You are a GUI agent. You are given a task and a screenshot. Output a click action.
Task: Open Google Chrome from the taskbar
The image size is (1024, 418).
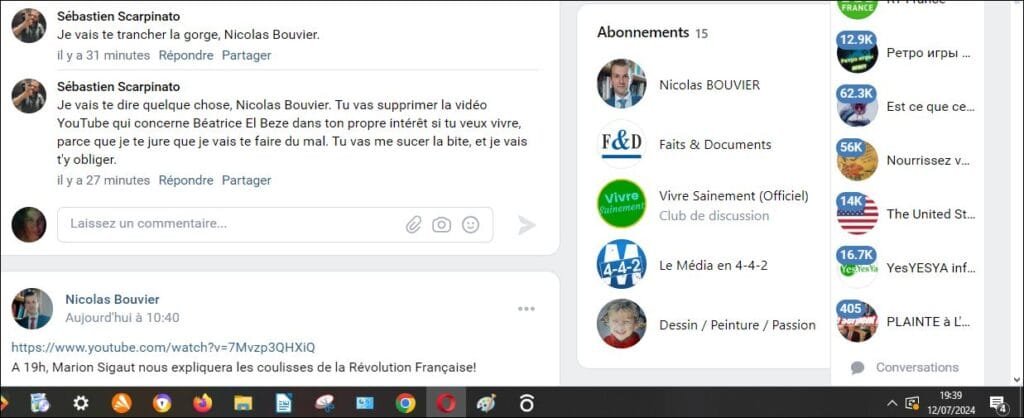(405, 403)
